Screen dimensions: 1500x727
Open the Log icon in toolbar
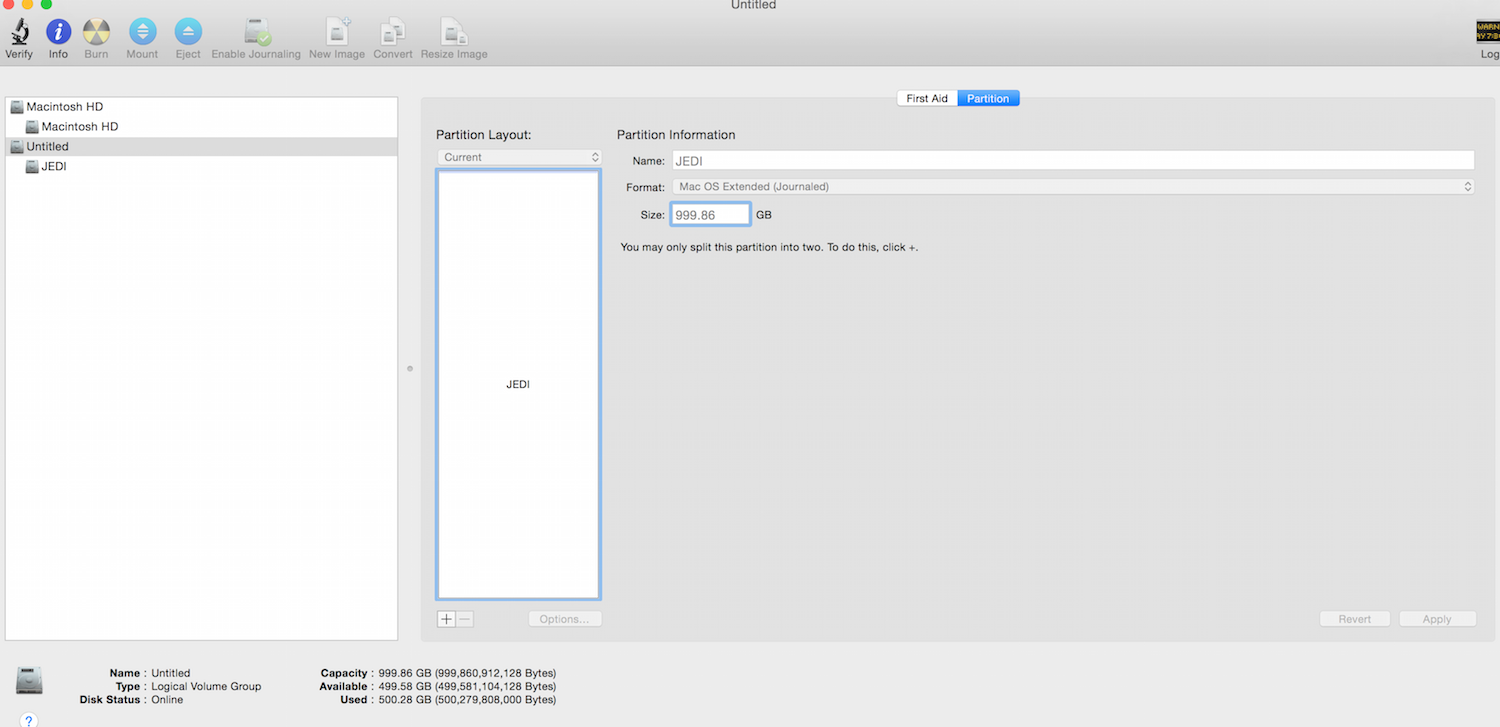point(1488,32)
